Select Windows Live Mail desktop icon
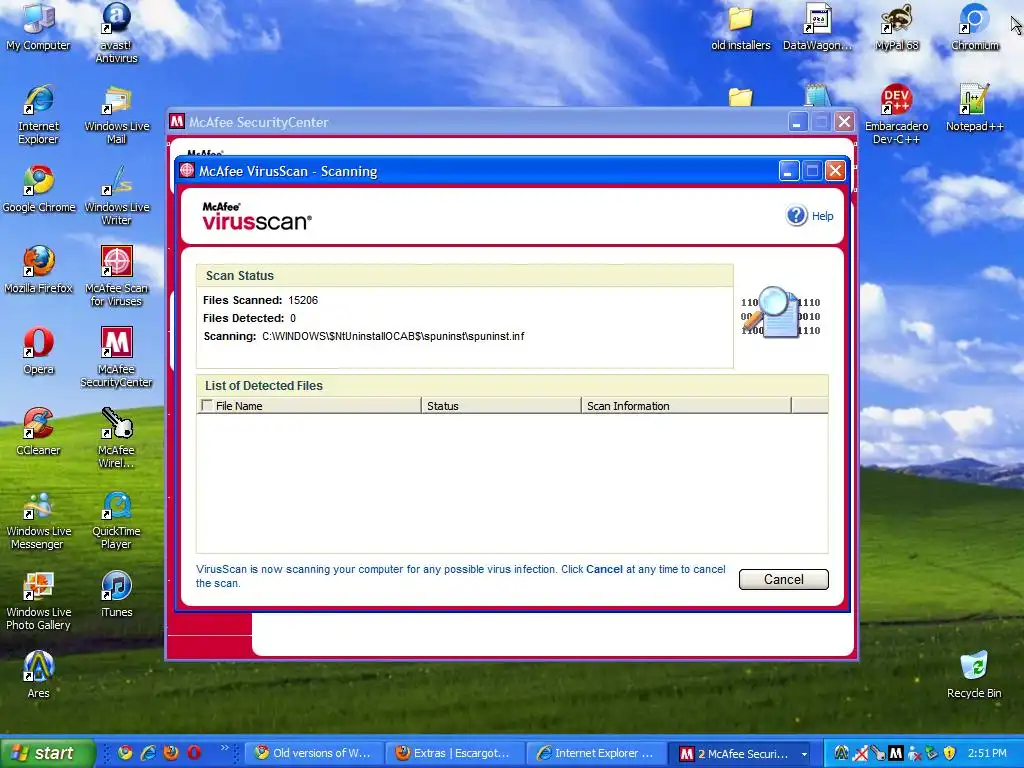Viewport: 1024px width, 768px height. 116,114
